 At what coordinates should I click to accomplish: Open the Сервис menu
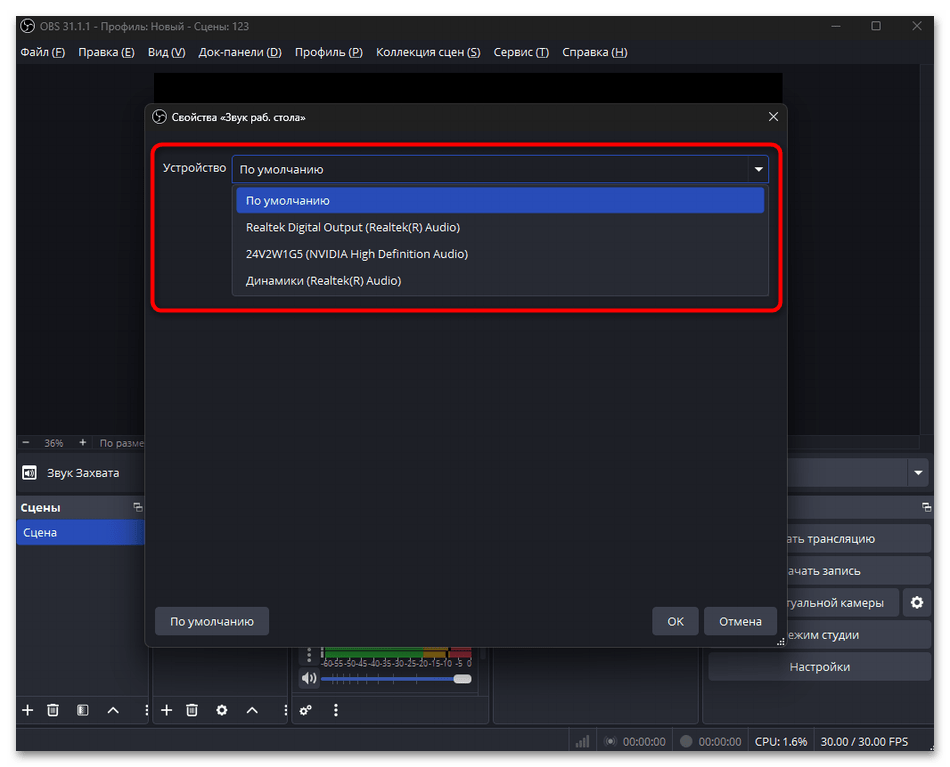(521, 52)
